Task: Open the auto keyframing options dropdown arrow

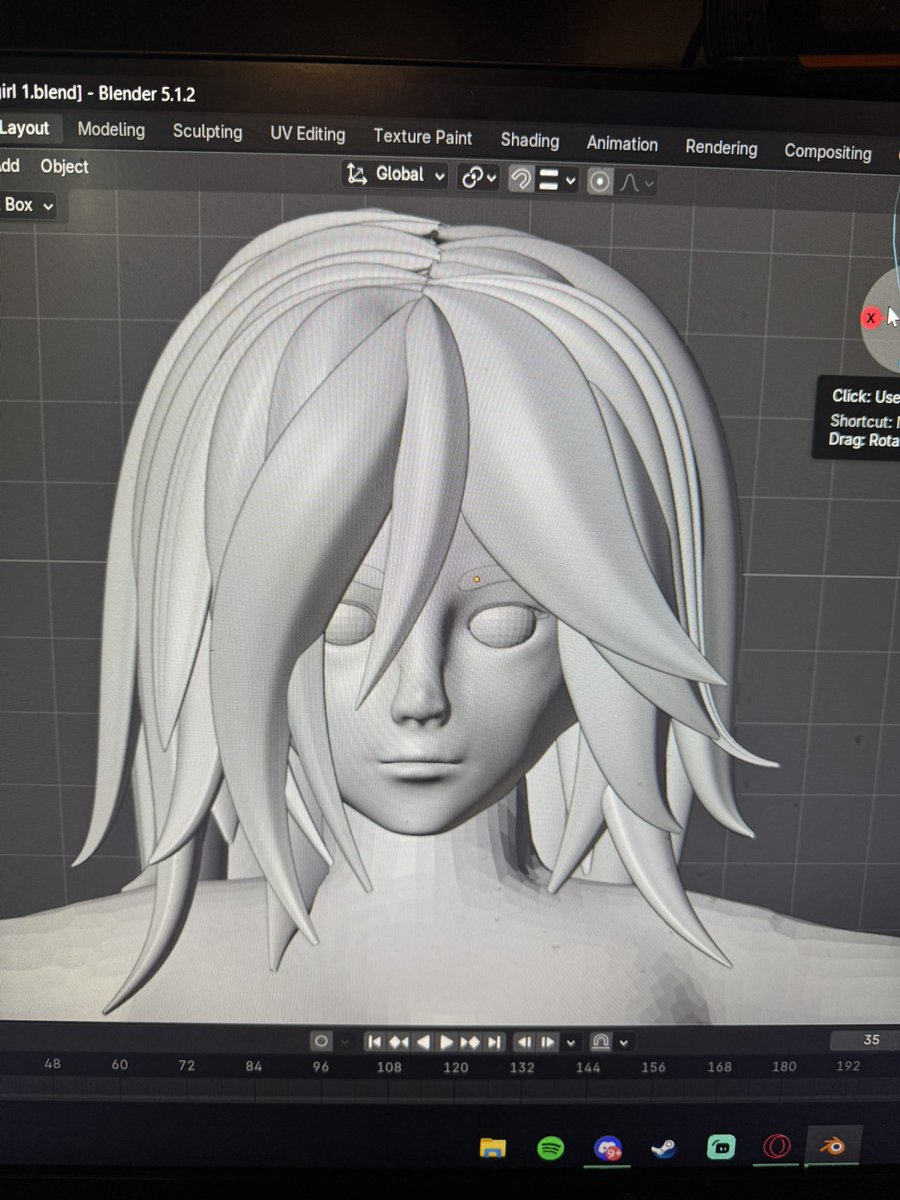Action: click(x=345, y=1041)
